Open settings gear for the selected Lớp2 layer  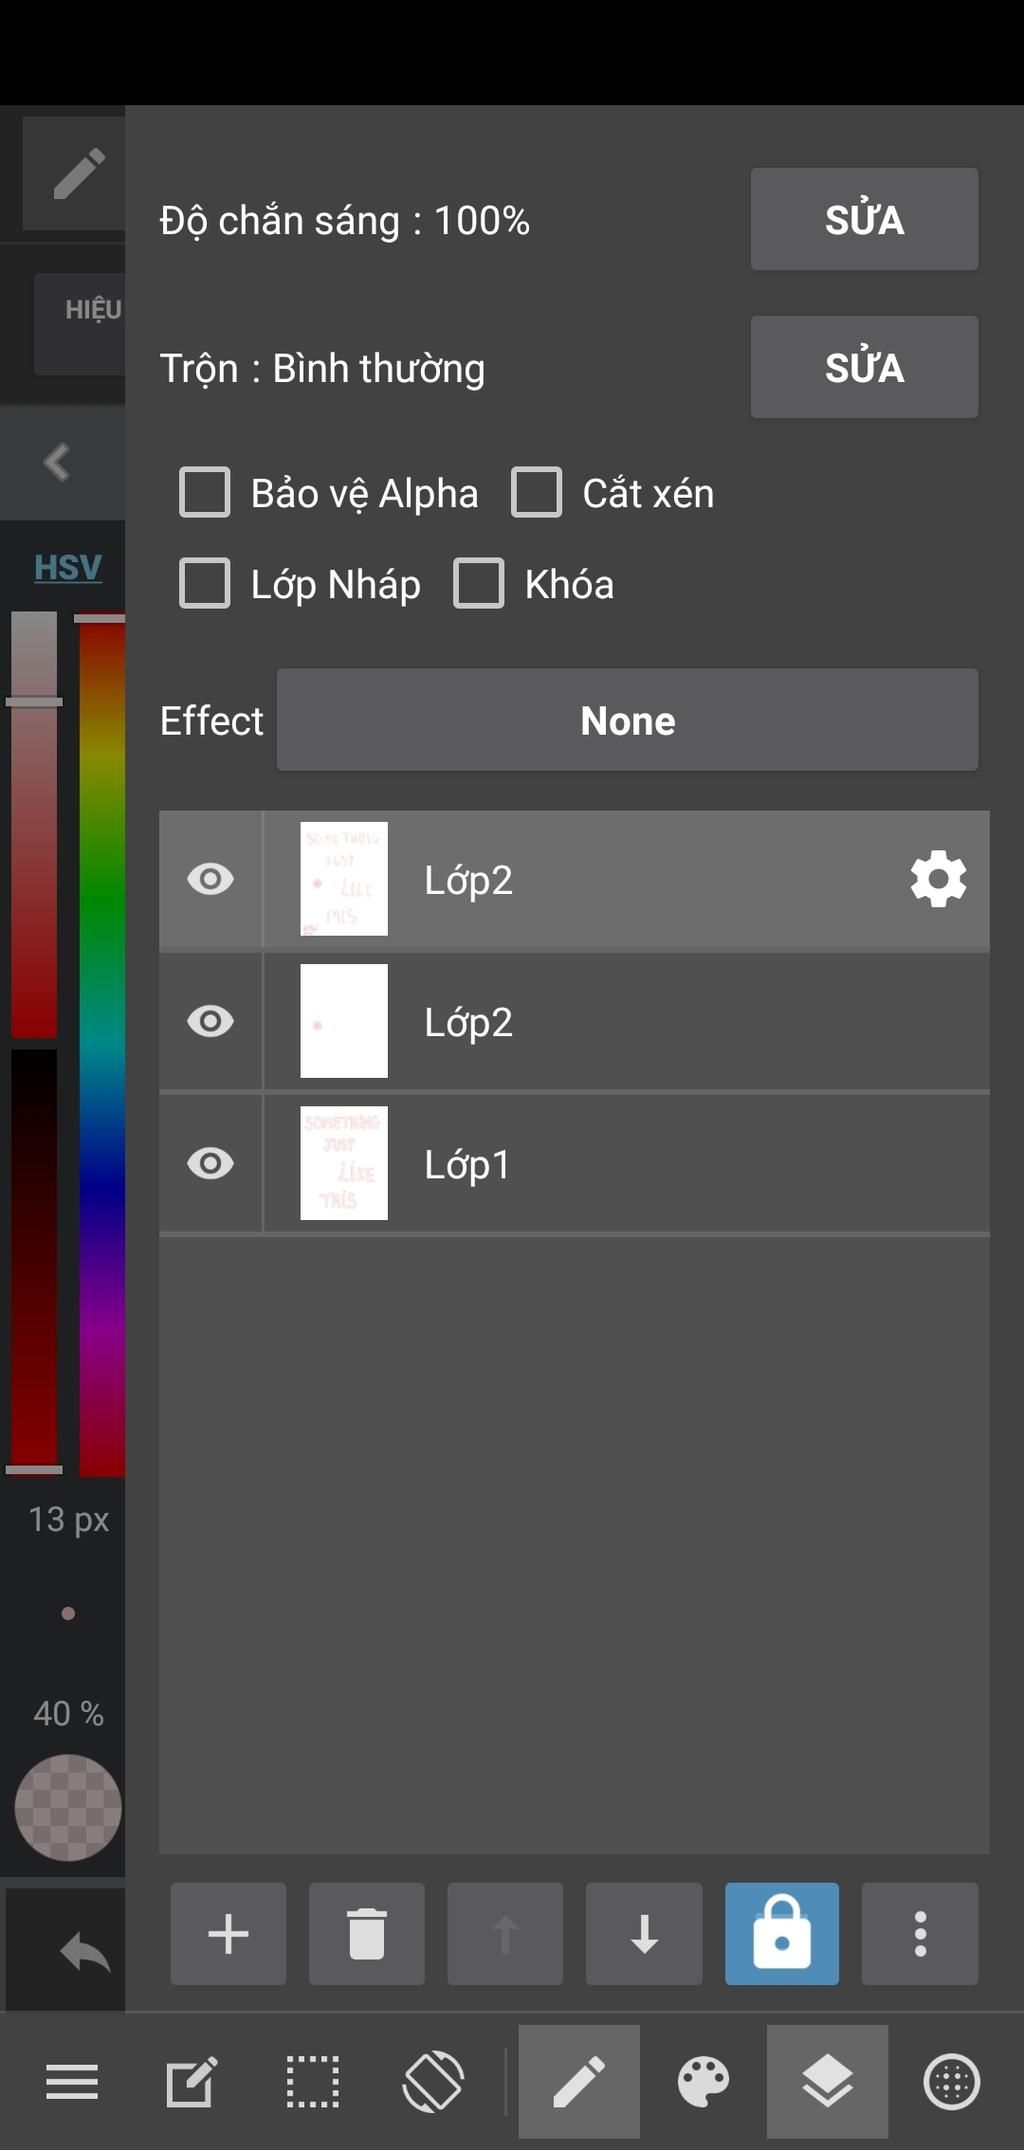pos(938,879)
